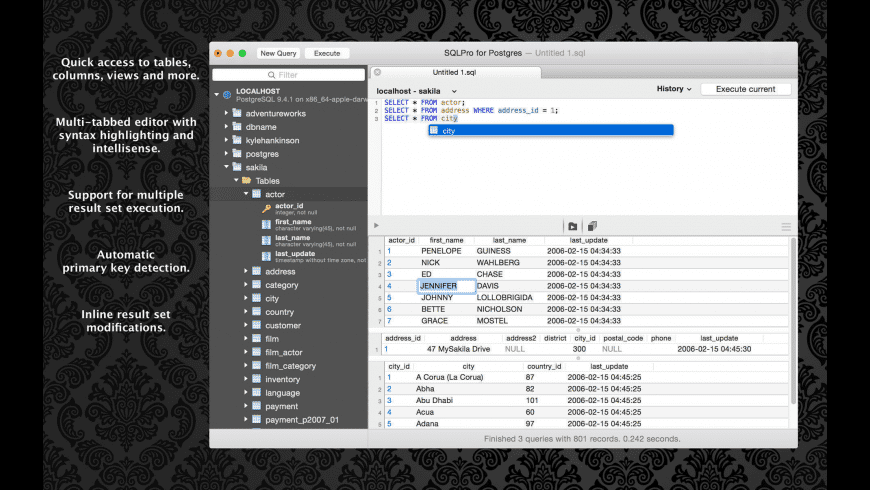Click the country_id column header
The height and width of the screenshot is (490, 870).
click(x=544, y=366)
